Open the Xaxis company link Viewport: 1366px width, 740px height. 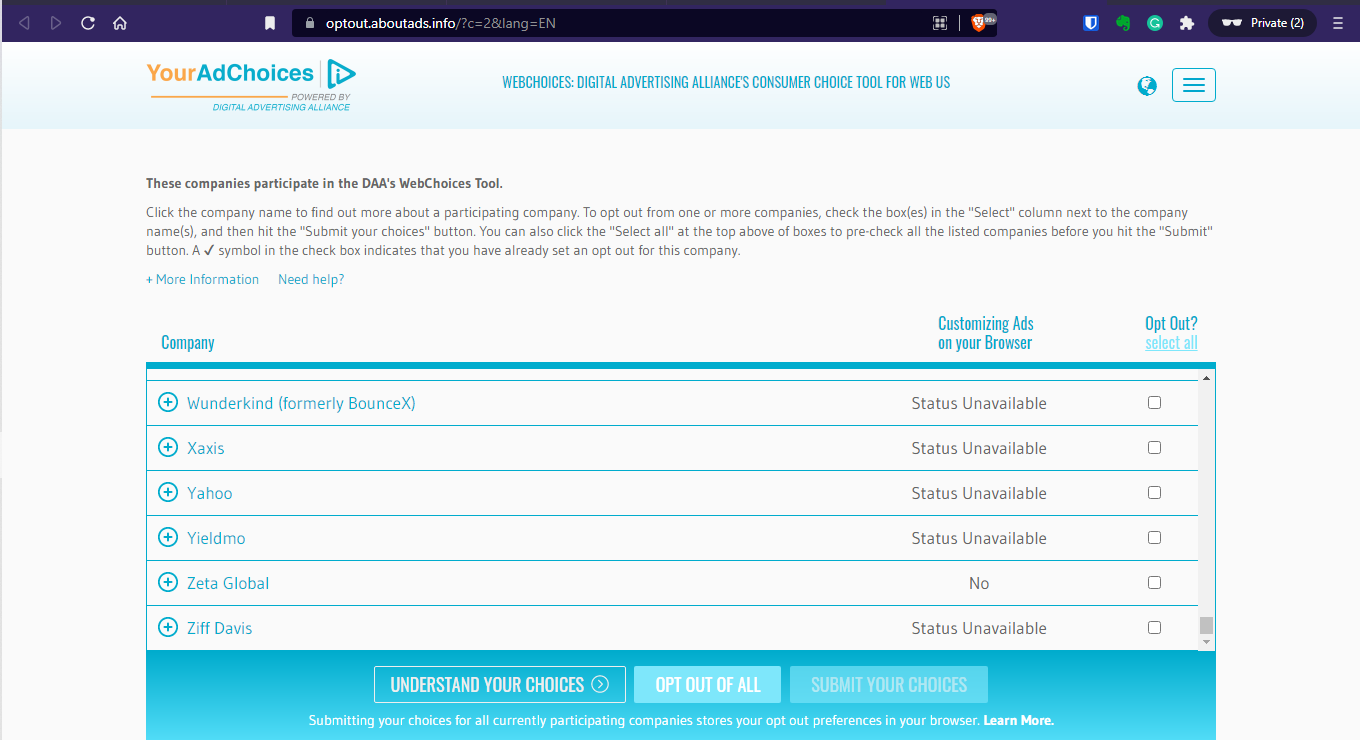pos(206,448)
